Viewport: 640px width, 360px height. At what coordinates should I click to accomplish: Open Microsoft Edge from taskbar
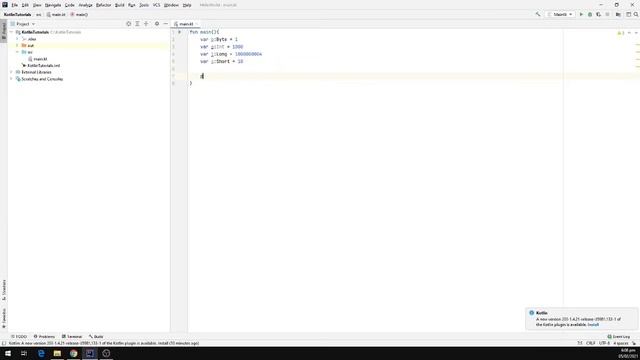(x=41, y=353)
